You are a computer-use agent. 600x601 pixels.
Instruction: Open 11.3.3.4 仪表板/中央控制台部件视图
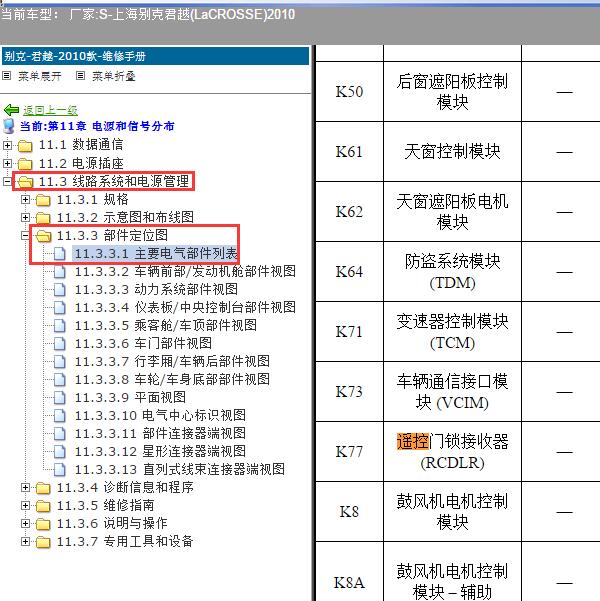tap(185, 307)
